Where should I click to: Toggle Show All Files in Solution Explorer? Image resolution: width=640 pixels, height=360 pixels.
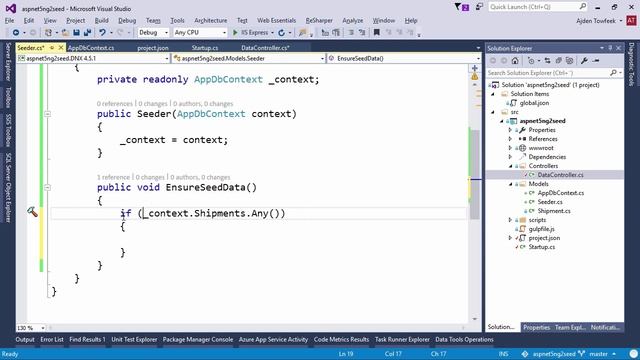pos(569,61)
